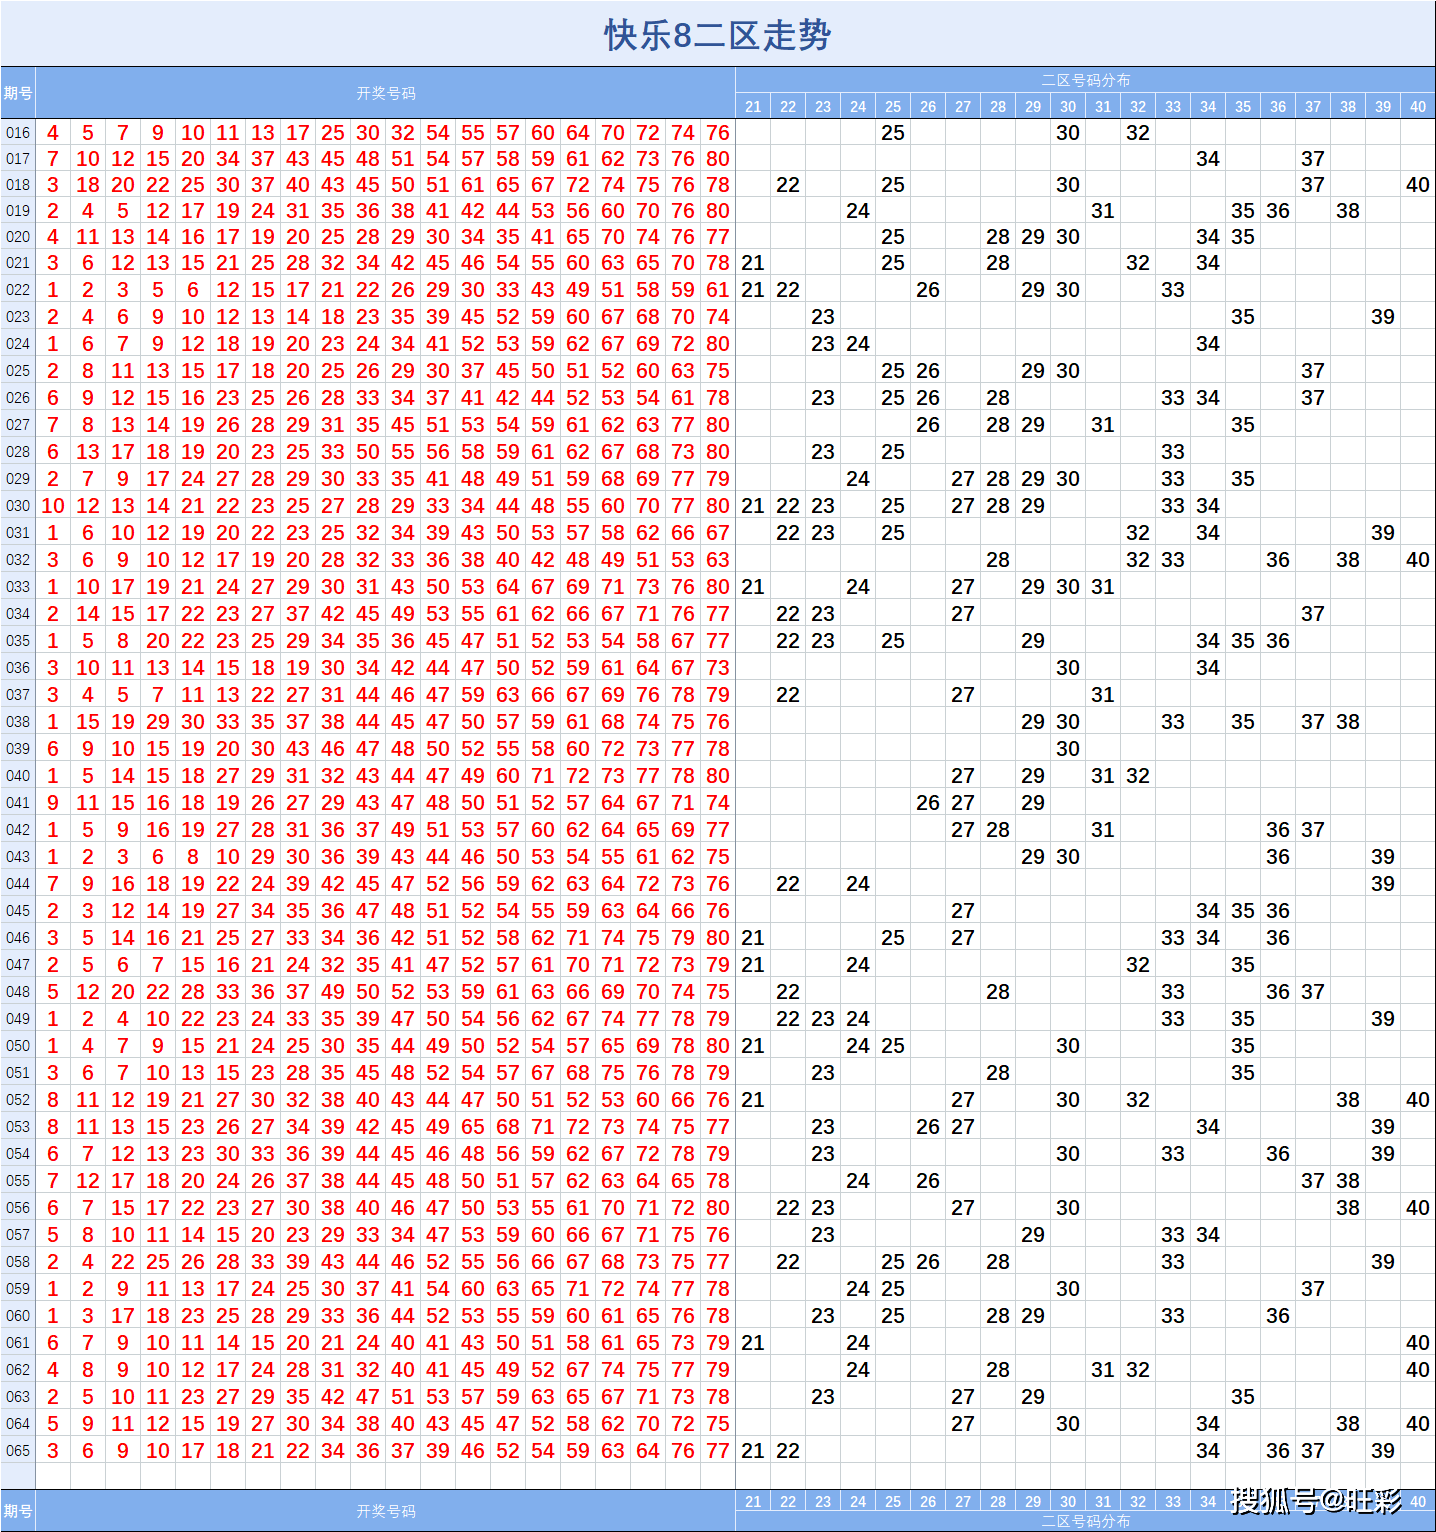The width and height of the screenshot is (1436, 1532).
Task: Select the black 37 in row 059
Action: 1313,1289
